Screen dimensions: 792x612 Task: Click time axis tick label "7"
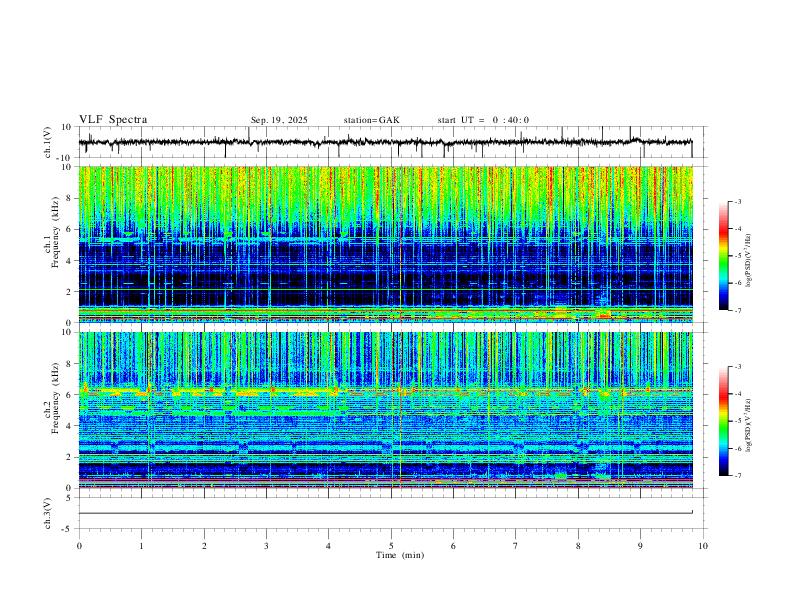(516, 546)
